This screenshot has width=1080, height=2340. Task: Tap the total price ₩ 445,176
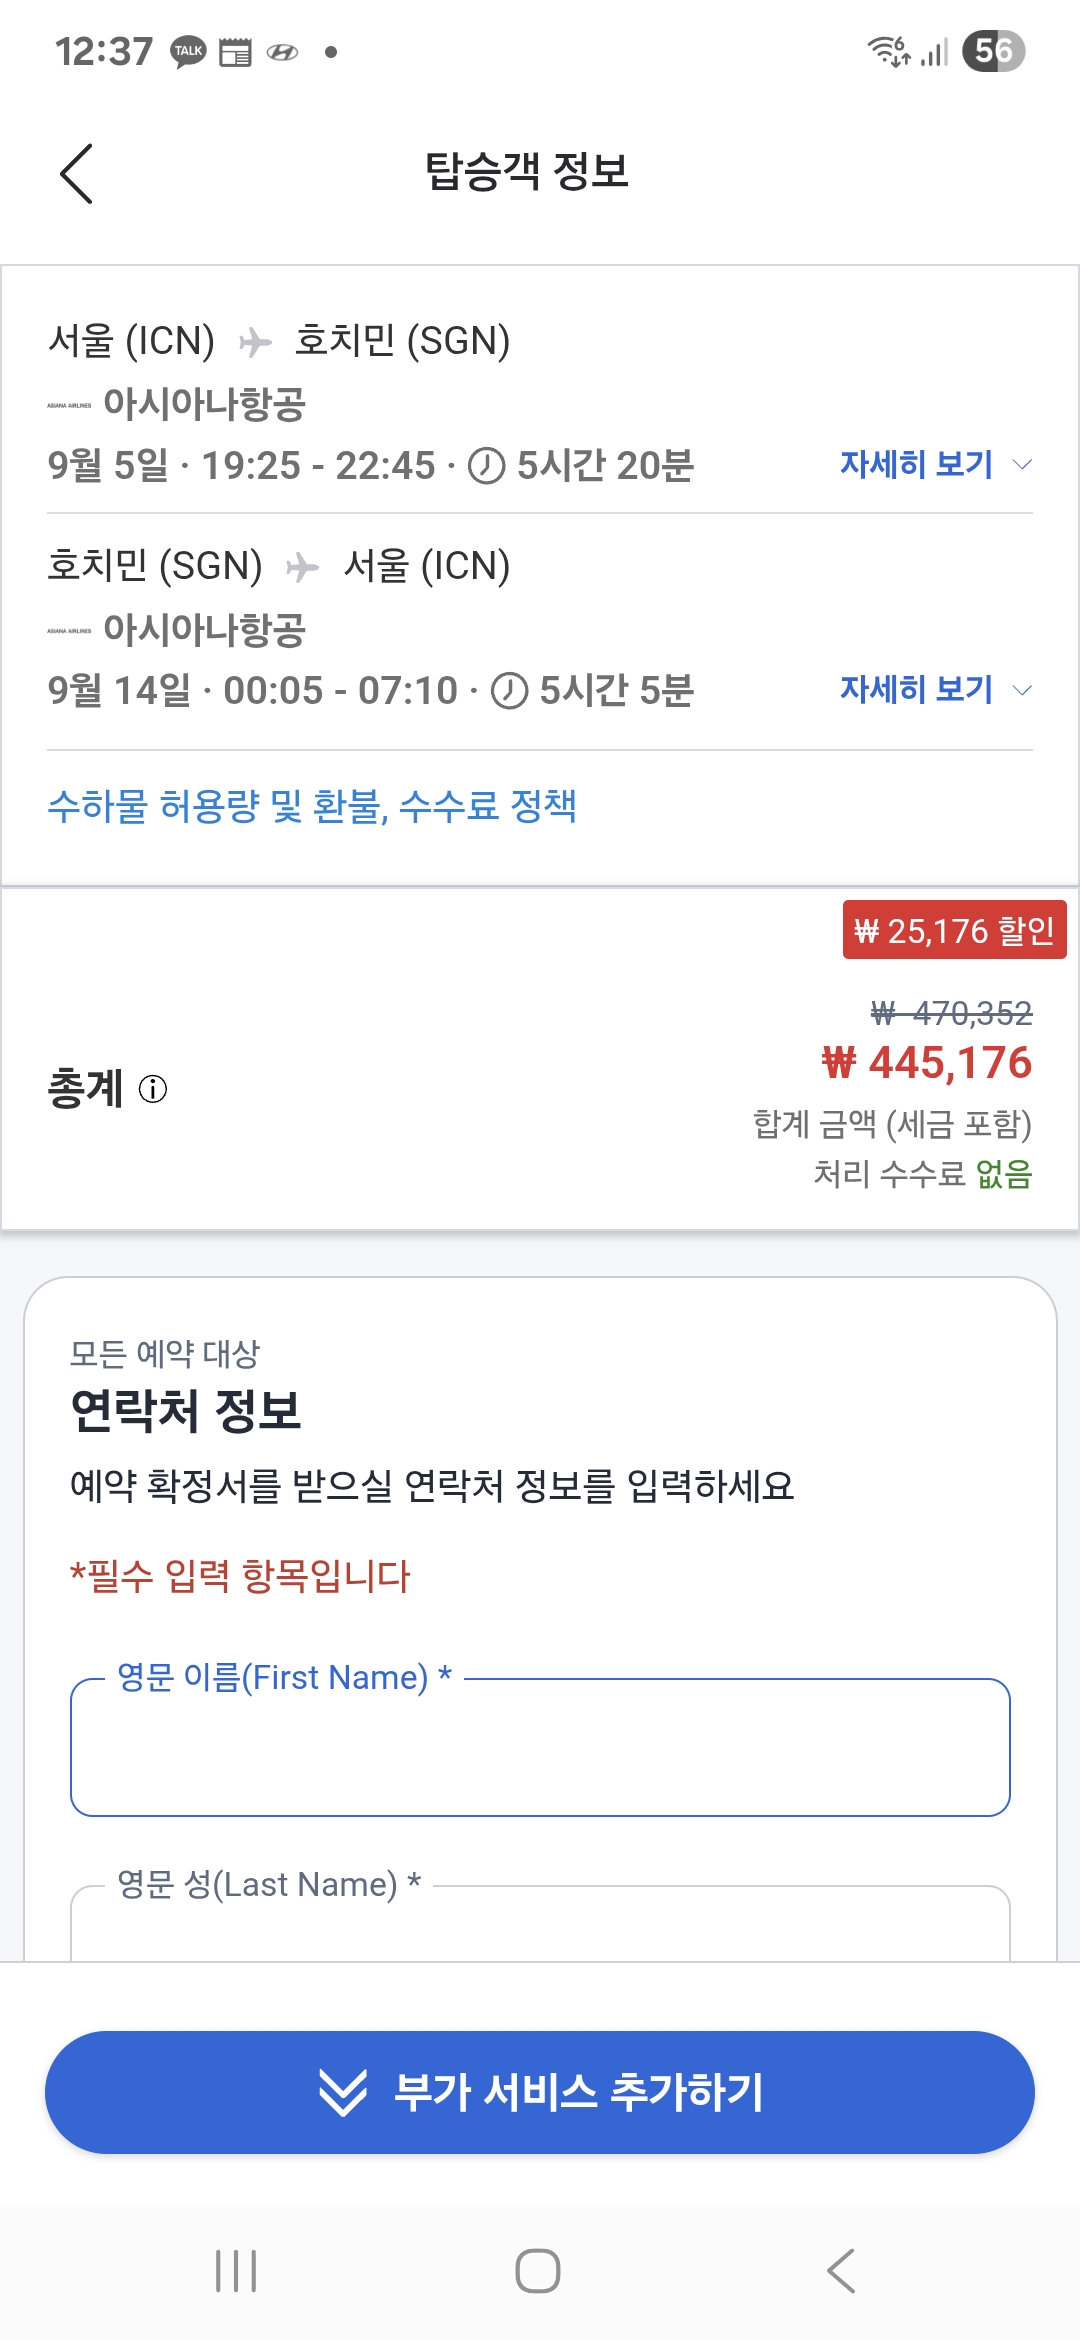click(926, 1063)
